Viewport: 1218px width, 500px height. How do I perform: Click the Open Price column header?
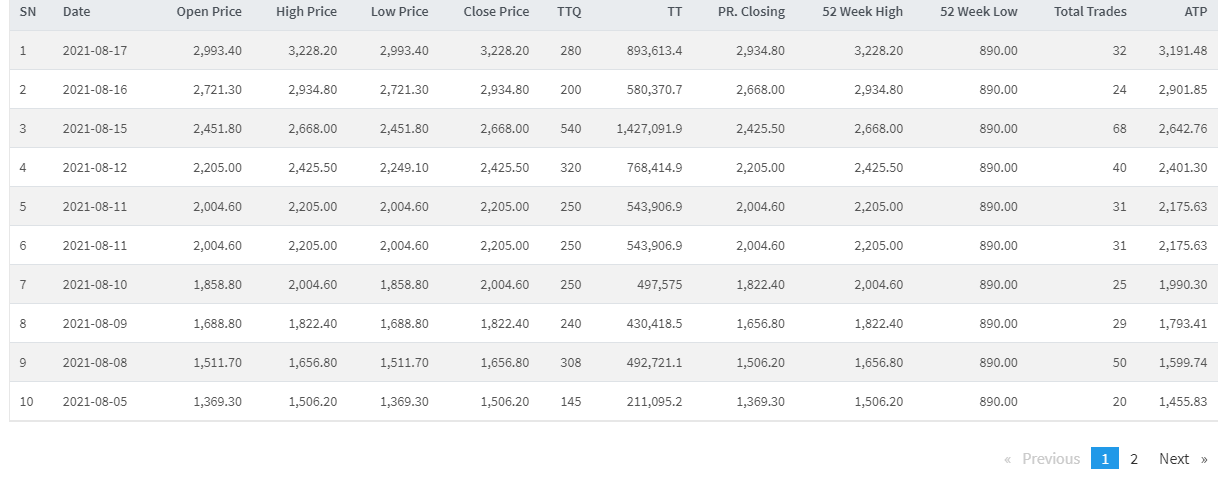pos(208,12)
